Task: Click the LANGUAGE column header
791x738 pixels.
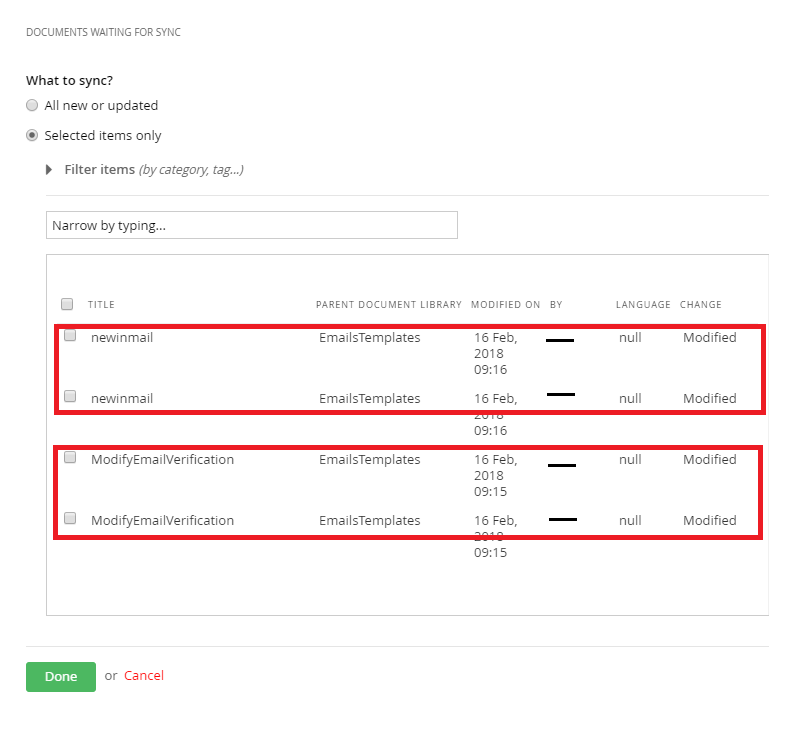Action: (x=643, y=305)
